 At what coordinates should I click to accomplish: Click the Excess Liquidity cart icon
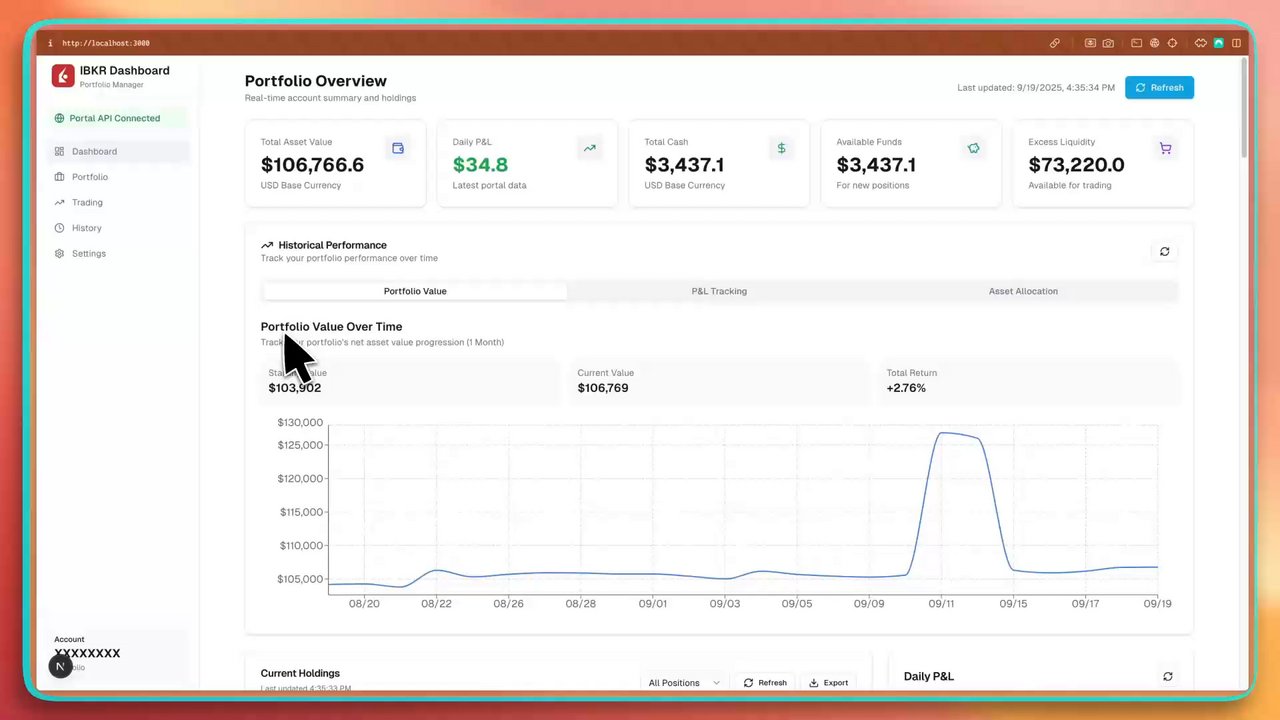point(1165,148)
